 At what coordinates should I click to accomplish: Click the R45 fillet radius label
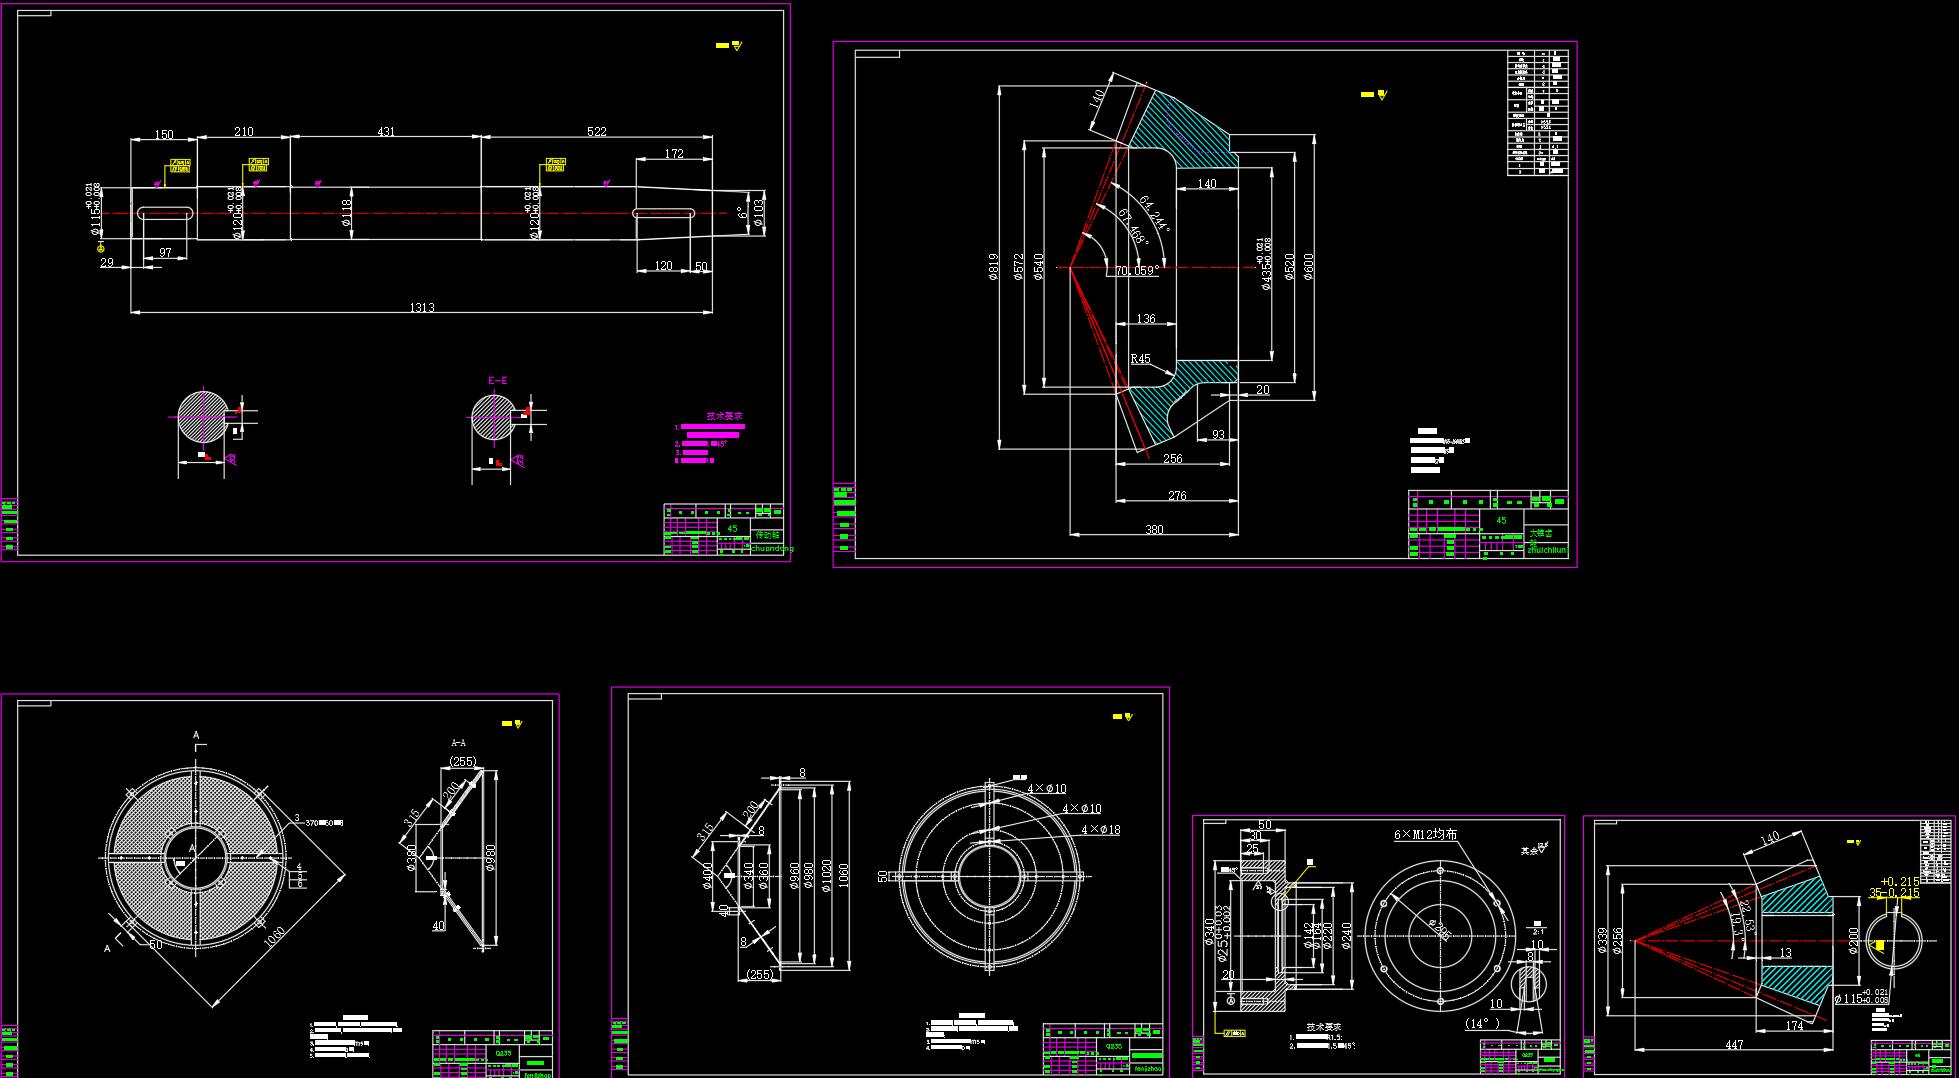pos(1140,359)
